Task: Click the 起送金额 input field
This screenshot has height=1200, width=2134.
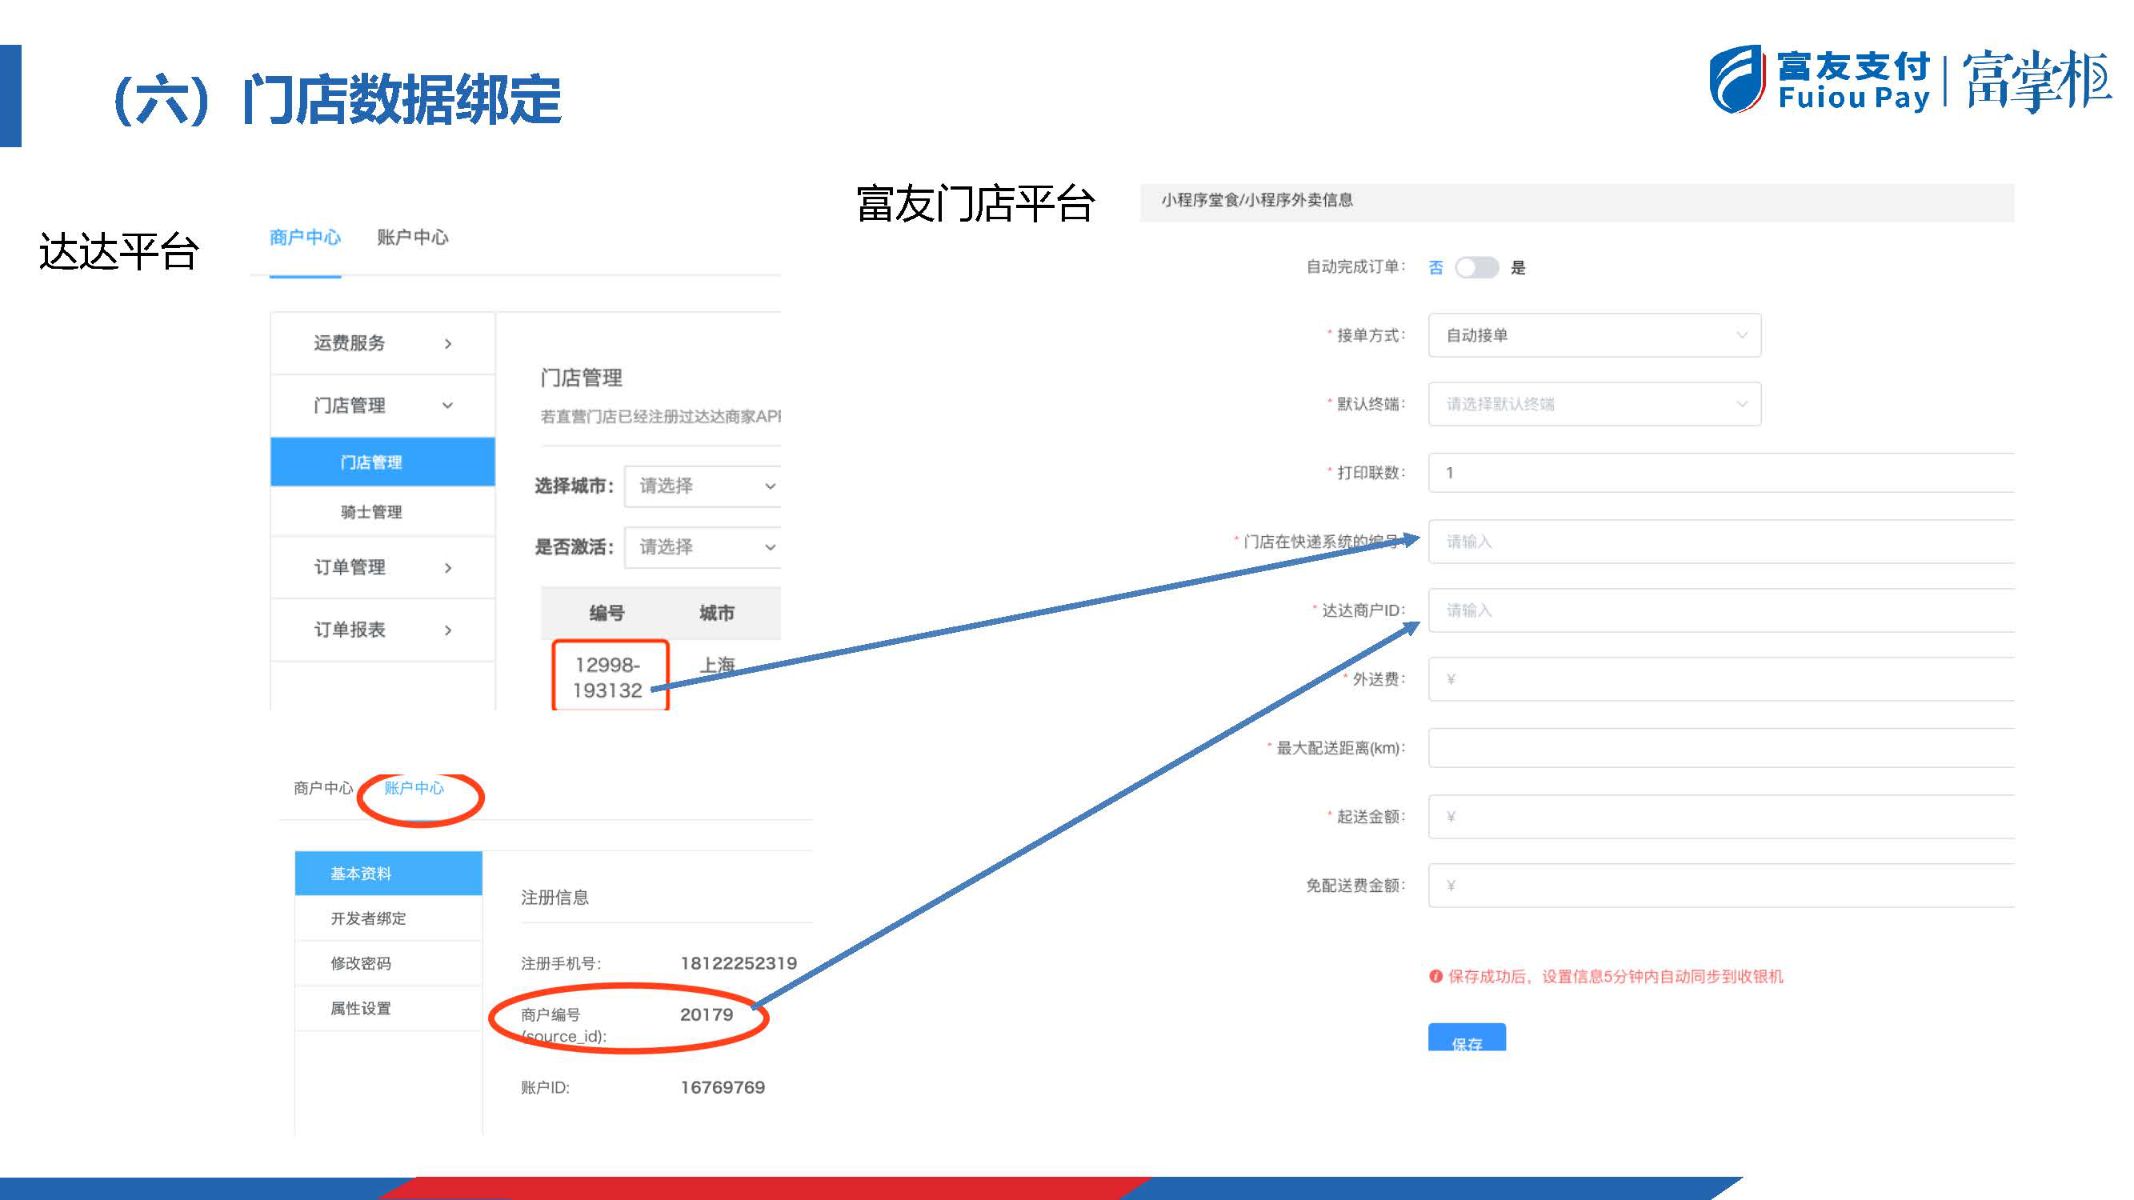Action: click(1721, 817)
